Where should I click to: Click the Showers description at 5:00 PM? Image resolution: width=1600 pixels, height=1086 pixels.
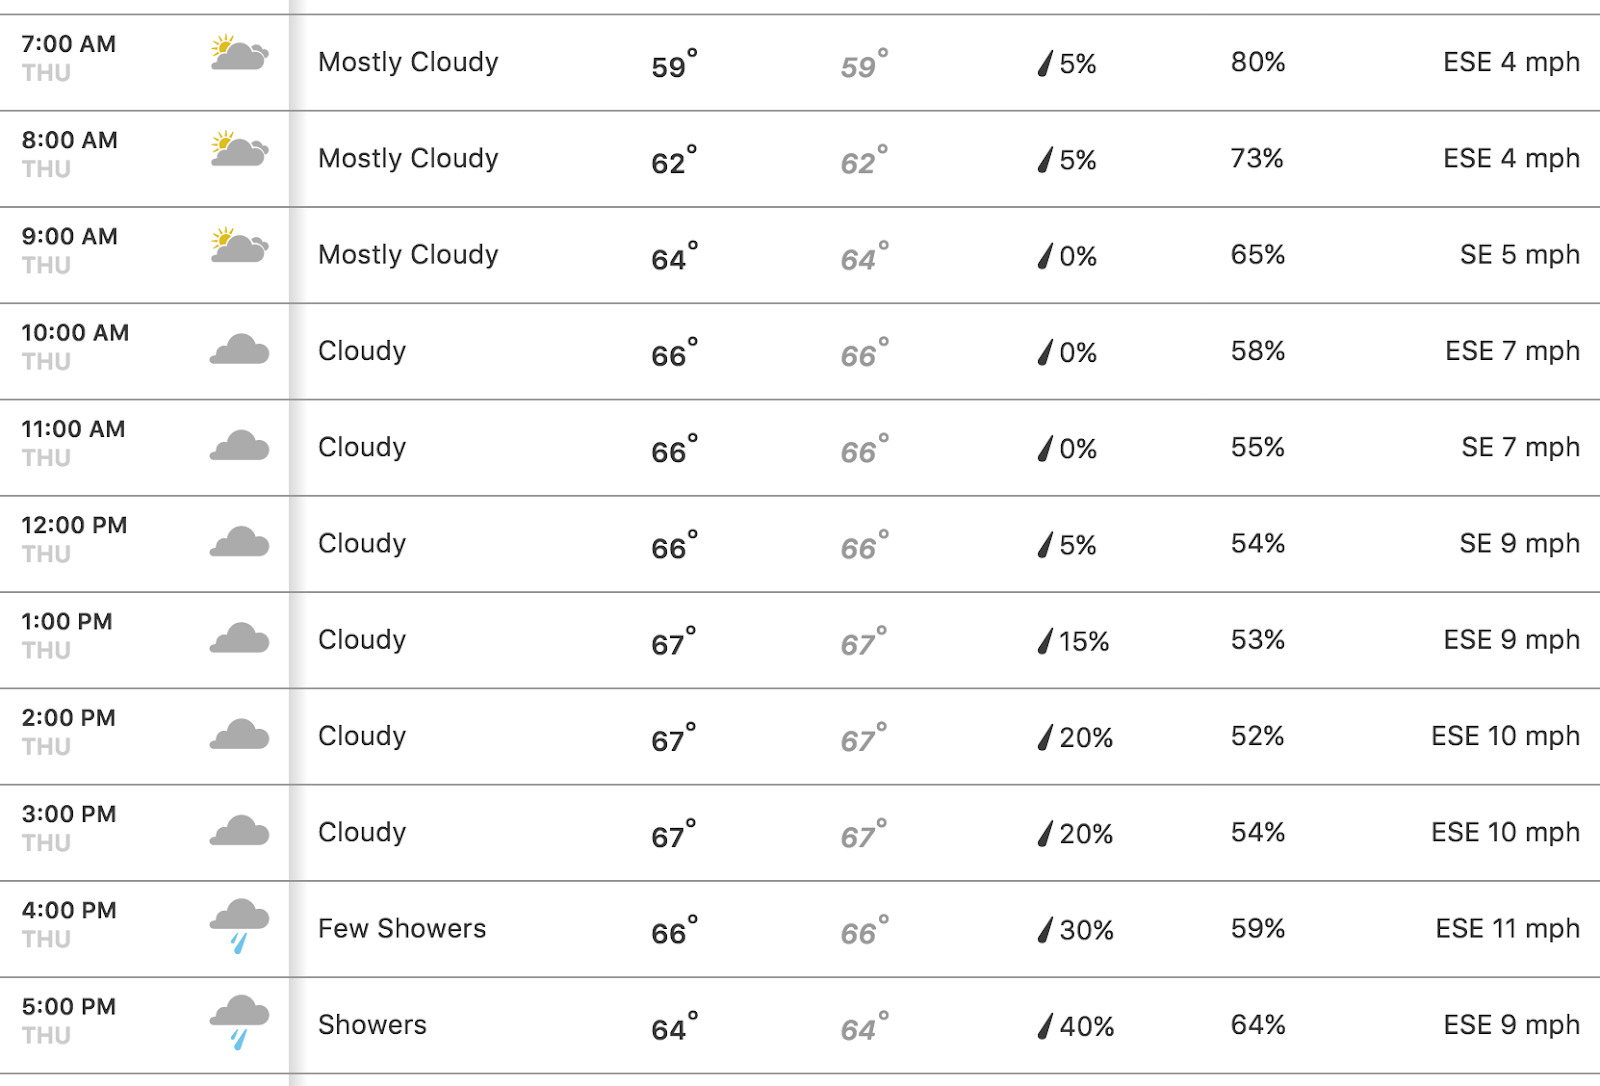372,1025
